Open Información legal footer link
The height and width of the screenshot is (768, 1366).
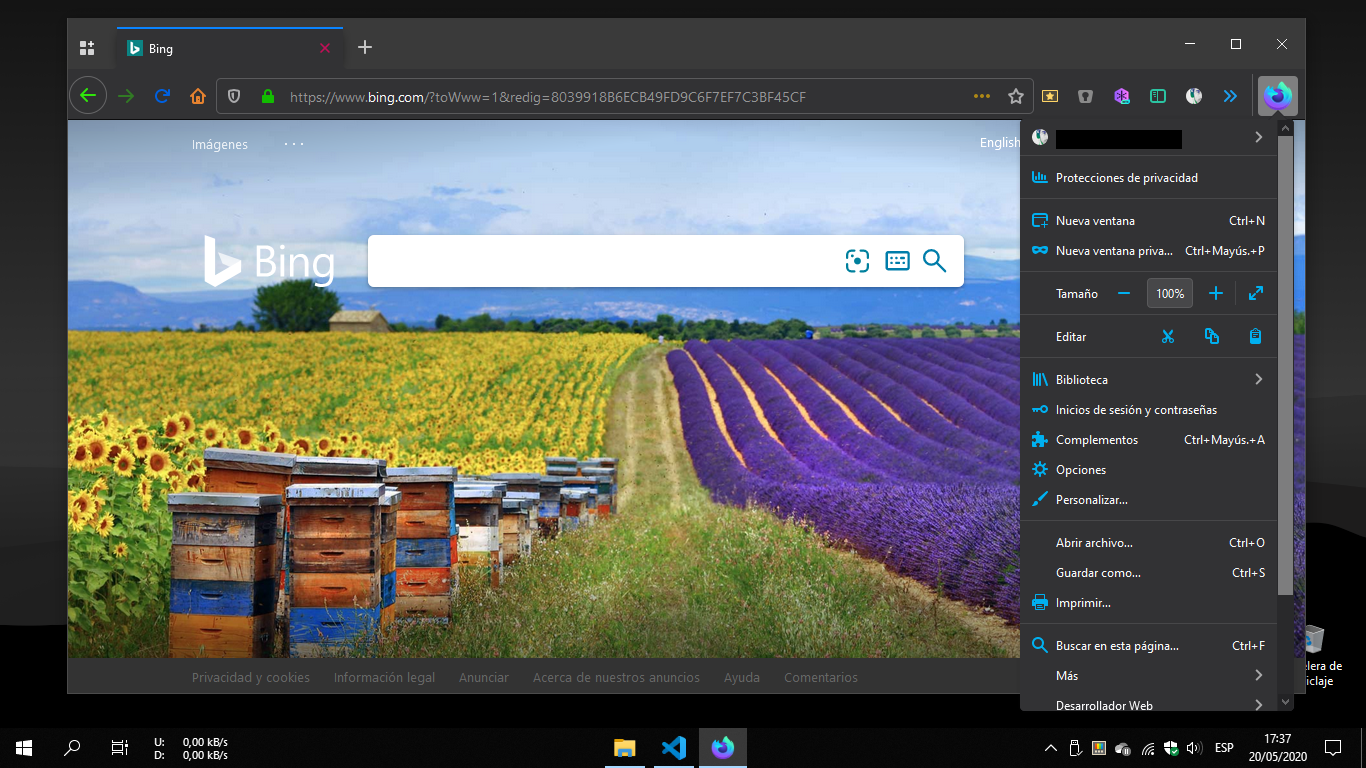point(384,677)
